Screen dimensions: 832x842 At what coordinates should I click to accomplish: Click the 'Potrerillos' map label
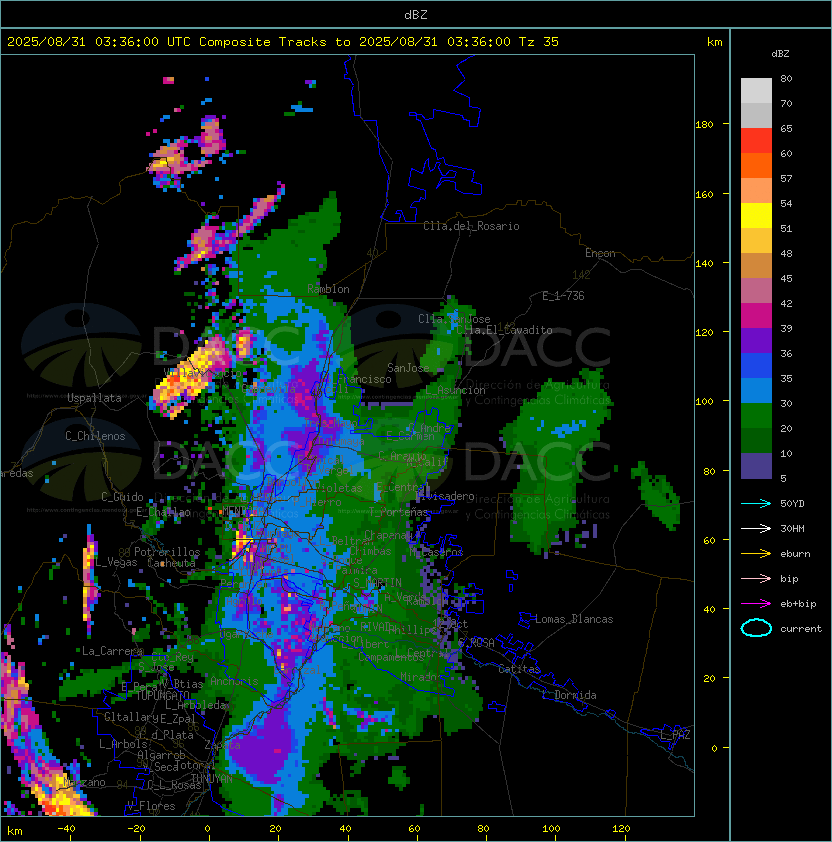click(x=167, y=551)
